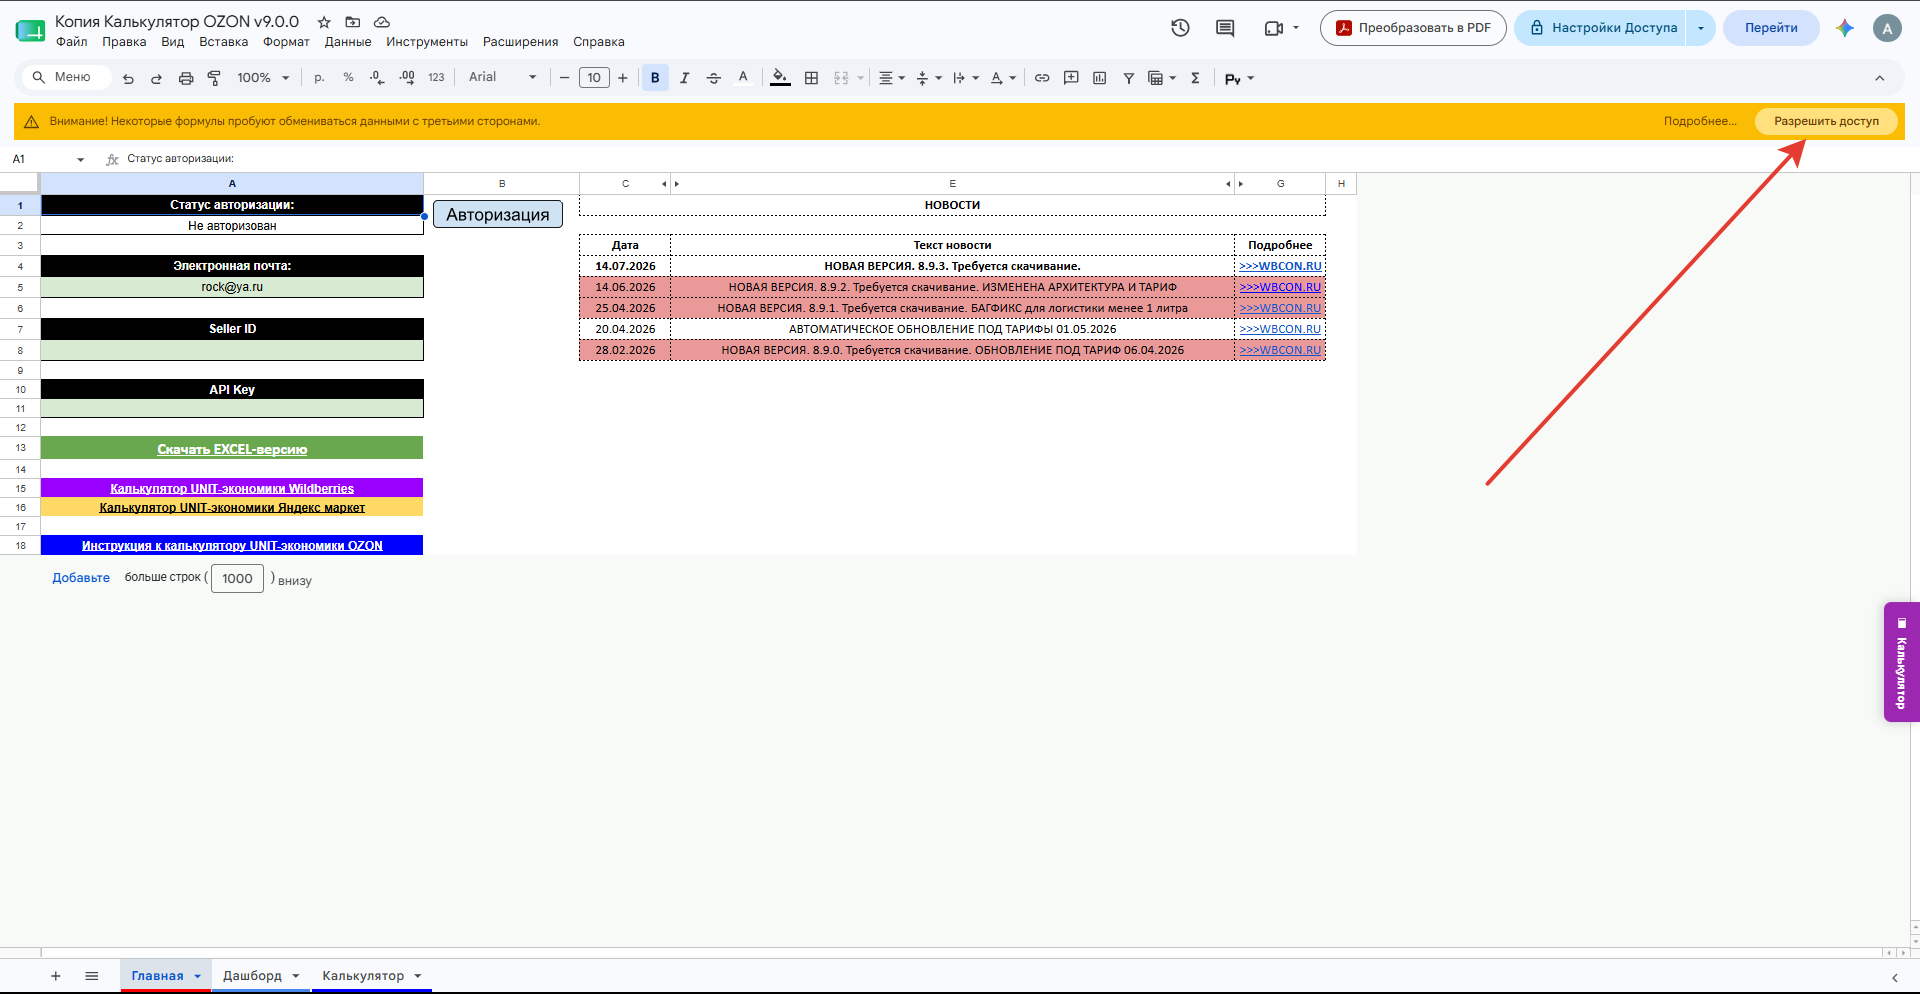Move the document using the folder icon
This screenshot has width=1920, height=994.
(353, 22)
